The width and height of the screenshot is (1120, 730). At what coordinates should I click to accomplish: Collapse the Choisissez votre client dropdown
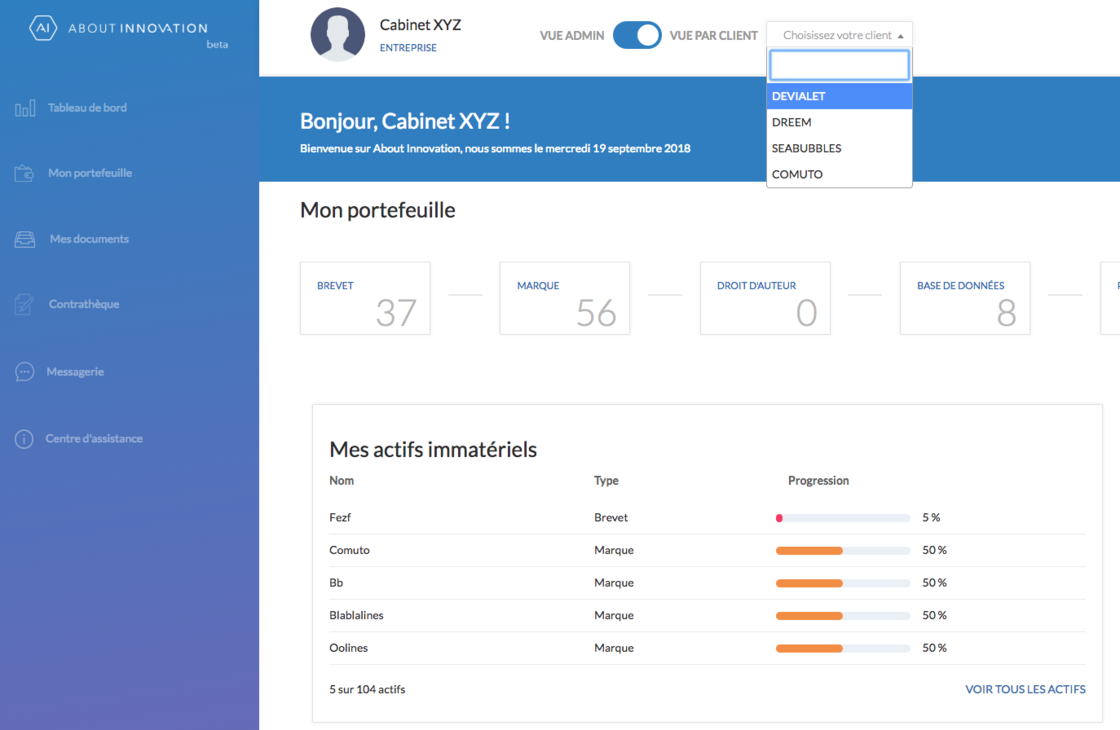pos(839,35)
